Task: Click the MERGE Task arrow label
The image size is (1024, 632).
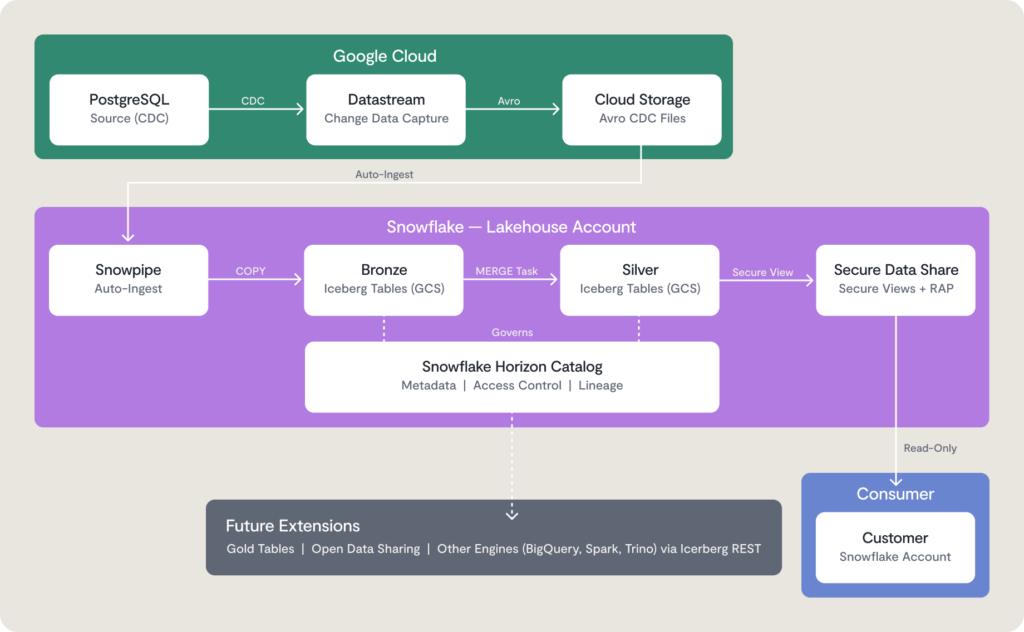Action: click(x=507, y=271)
